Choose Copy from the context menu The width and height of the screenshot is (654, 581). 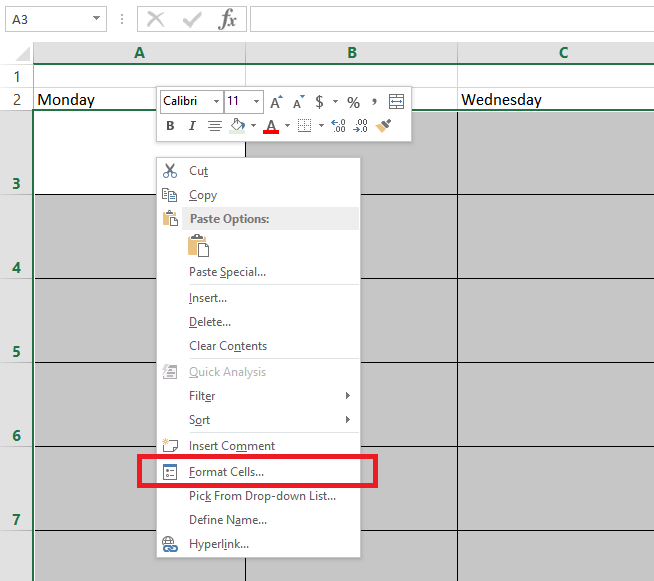tap(258, 195)
